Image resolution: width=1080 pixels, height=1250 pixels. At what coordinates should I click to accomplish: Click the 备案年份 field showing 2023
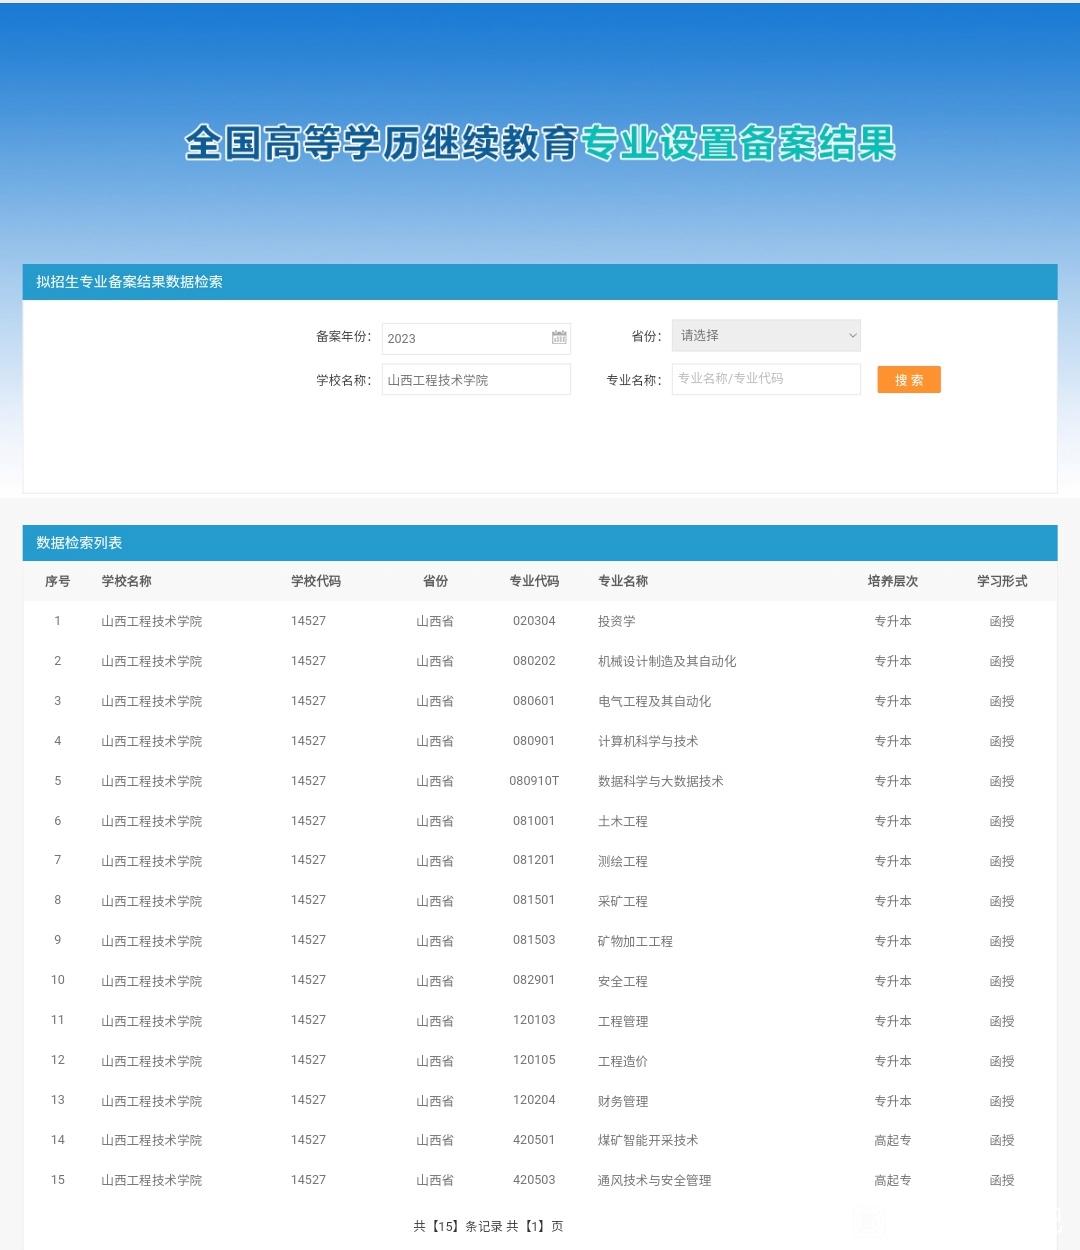pos(476,338)
